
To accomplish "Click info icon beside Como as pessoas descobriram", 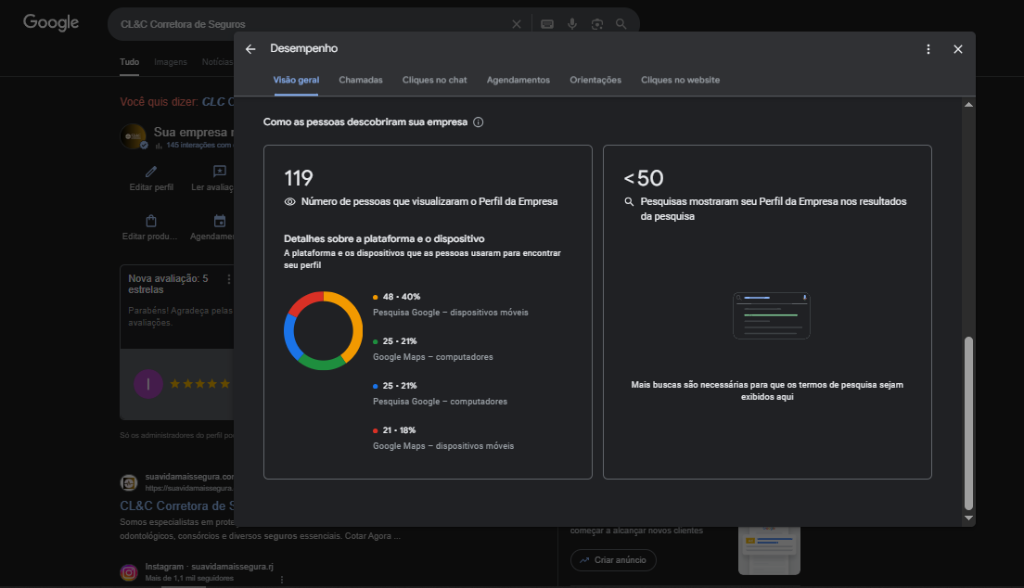I will (x=478, y=122).
